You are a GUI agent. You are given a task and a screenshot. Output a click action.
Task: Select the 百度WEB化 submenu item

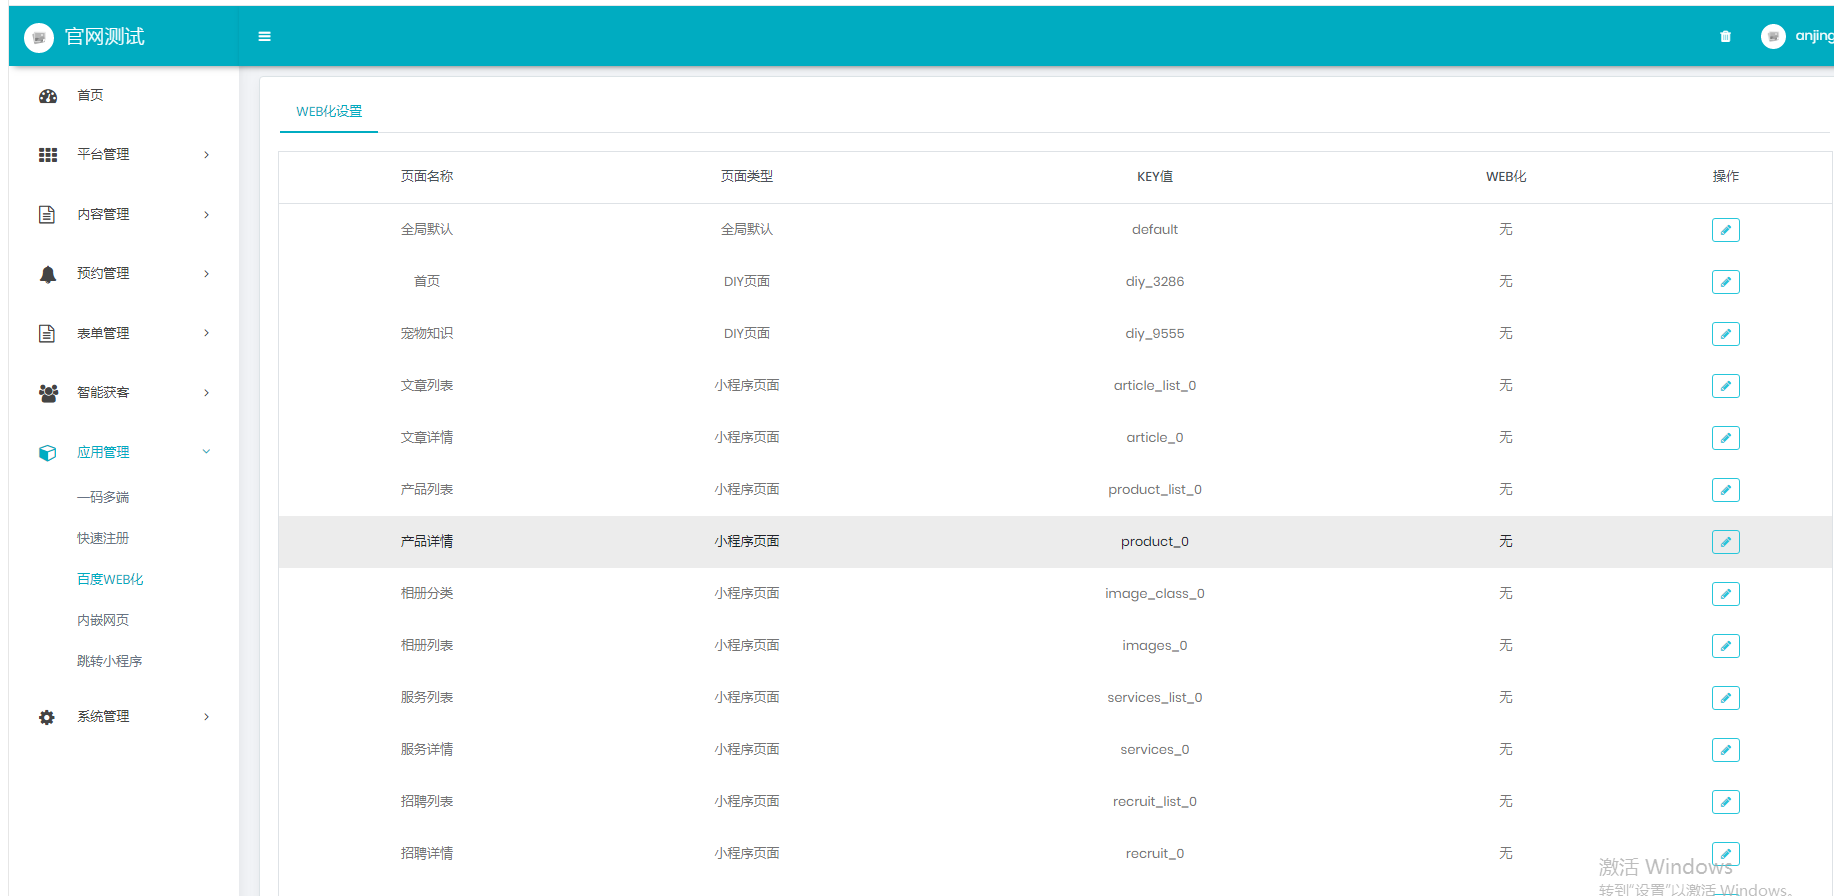[x=110, y=580]
